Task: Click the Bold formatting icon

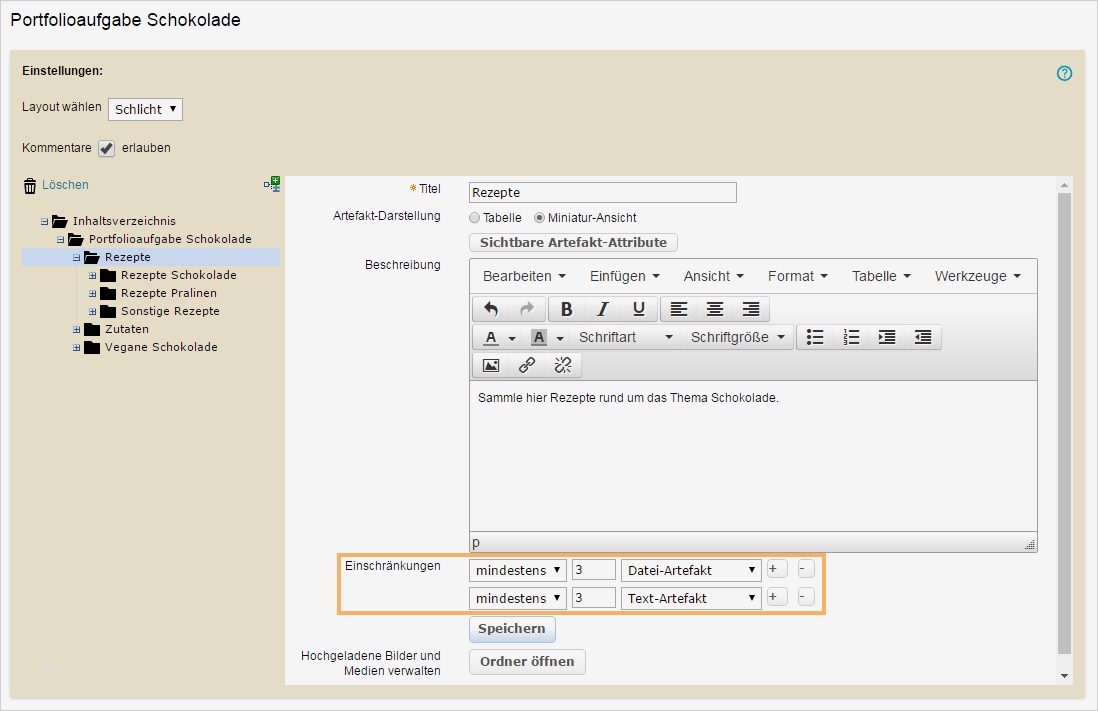Action: point(566,309)
